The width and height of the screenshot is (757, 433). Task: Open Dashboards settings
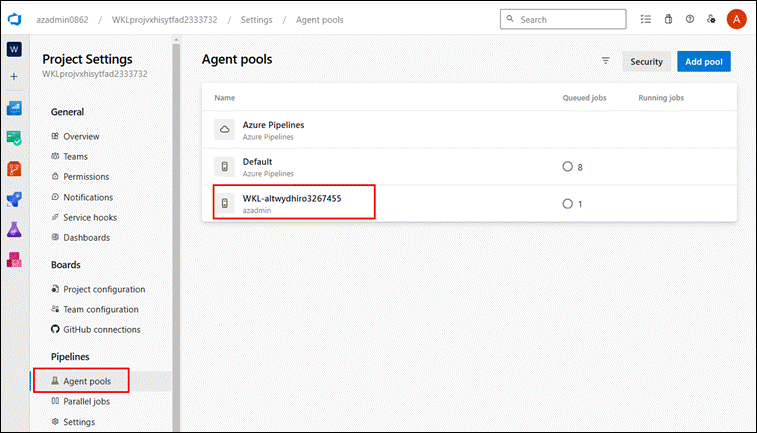click(80, 237)
